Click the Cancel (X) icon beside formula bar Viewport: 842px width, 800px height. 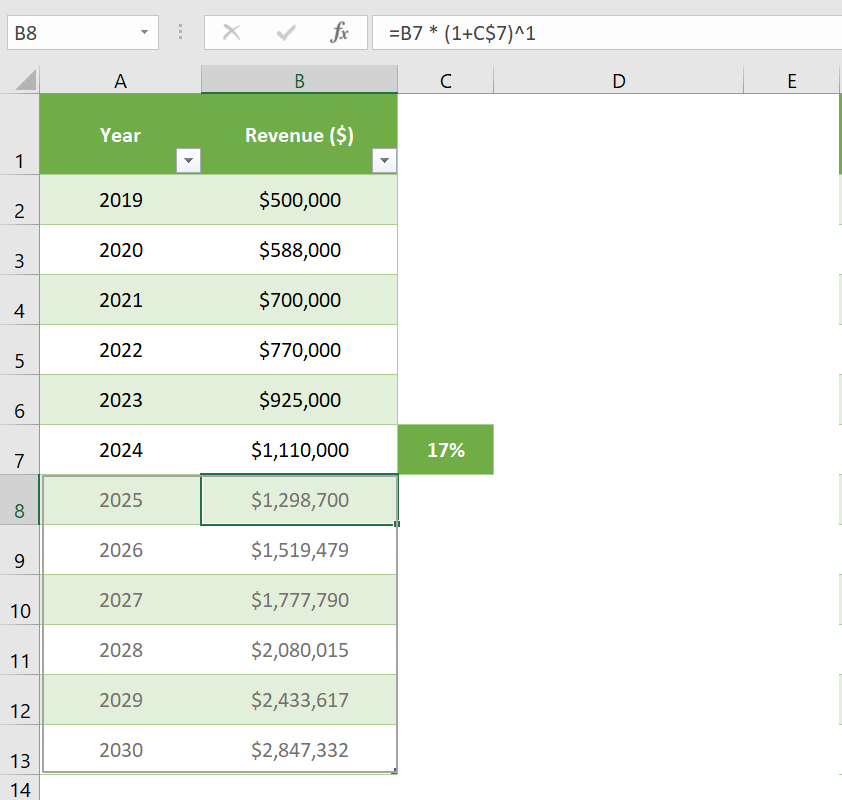(x=231, y=32)
